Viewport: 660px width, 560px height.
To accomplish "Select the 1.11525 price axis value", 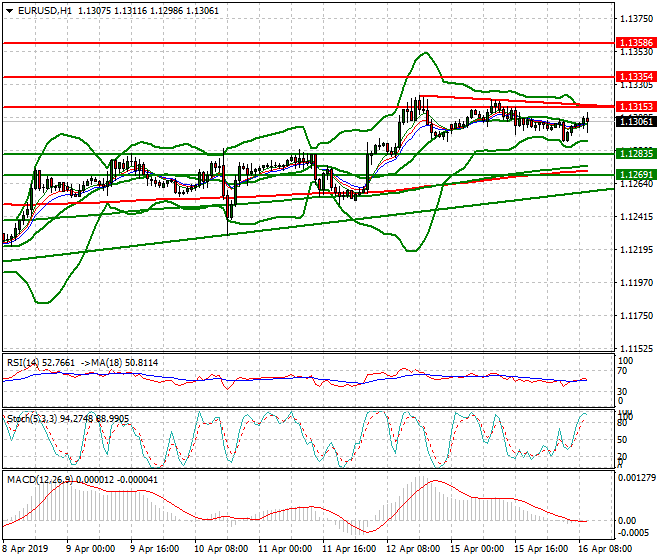I will (x=636, y=349).
